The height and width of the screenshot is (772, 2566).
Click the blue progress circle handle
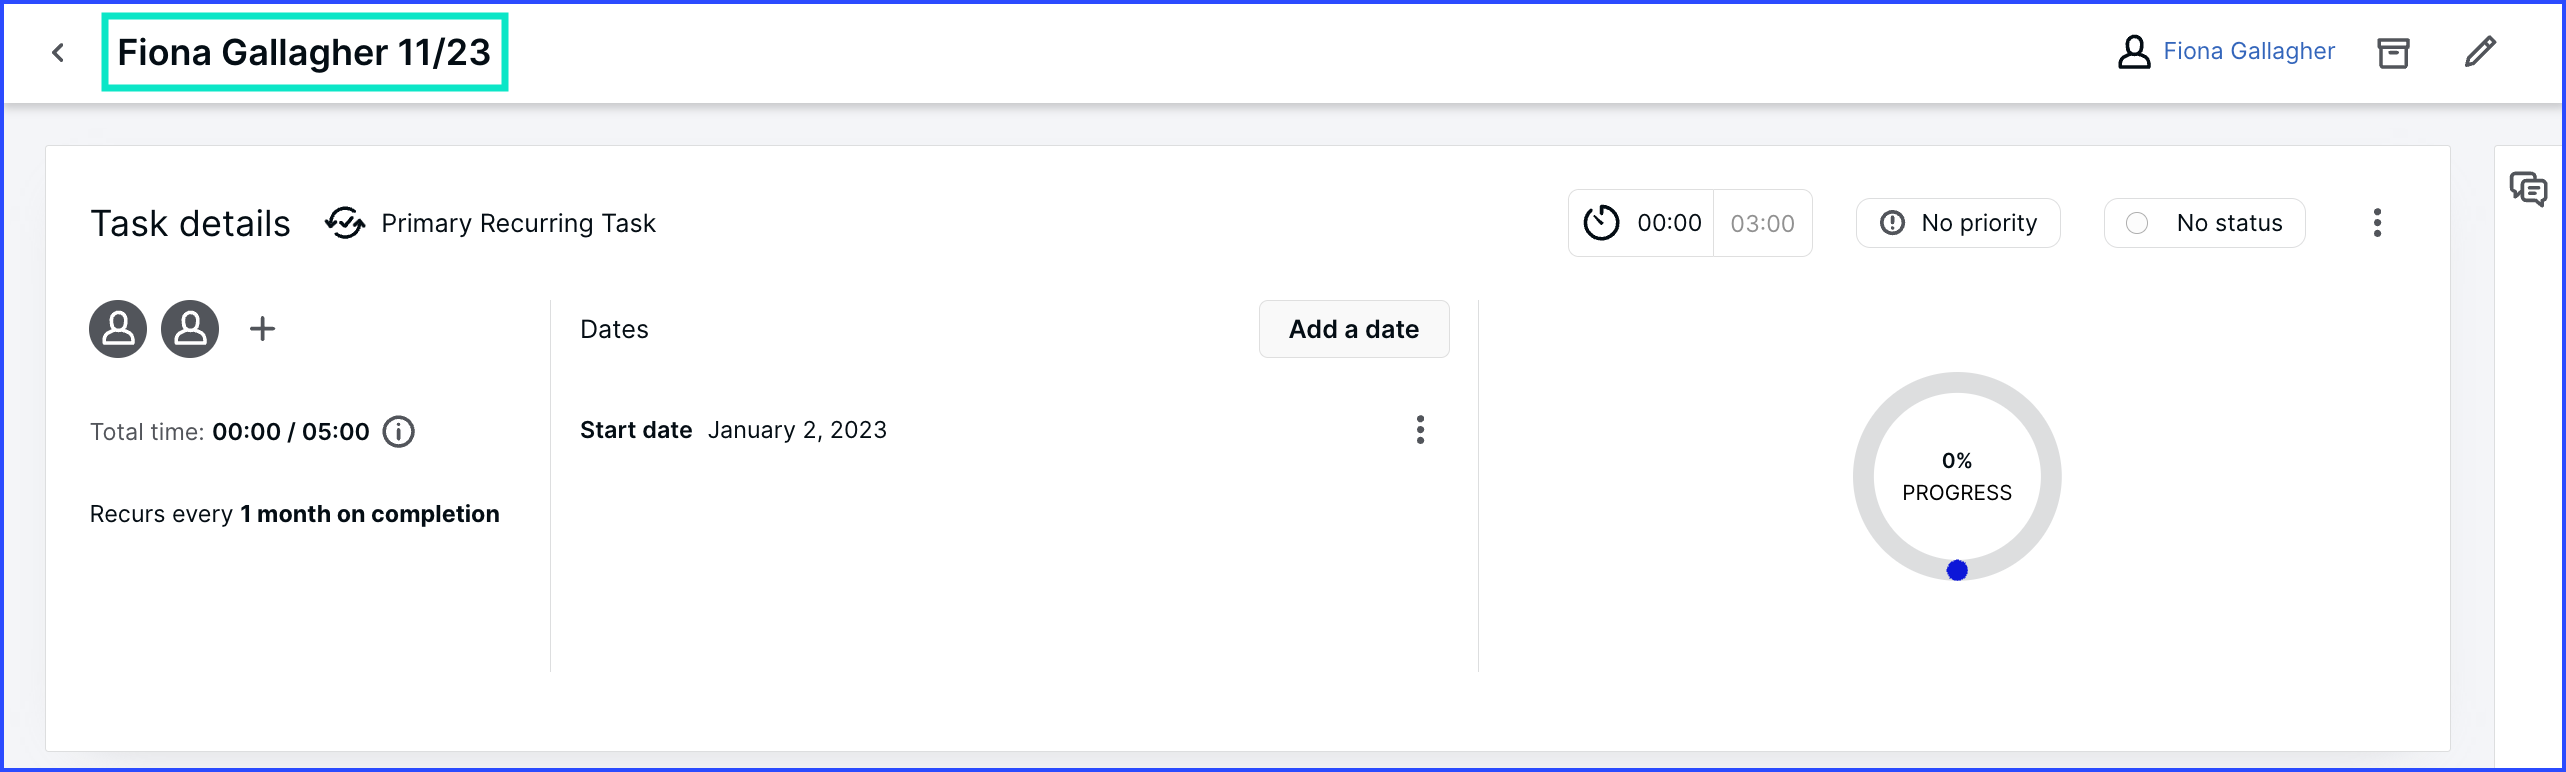pyautogui.click(x=1957, y=570)
